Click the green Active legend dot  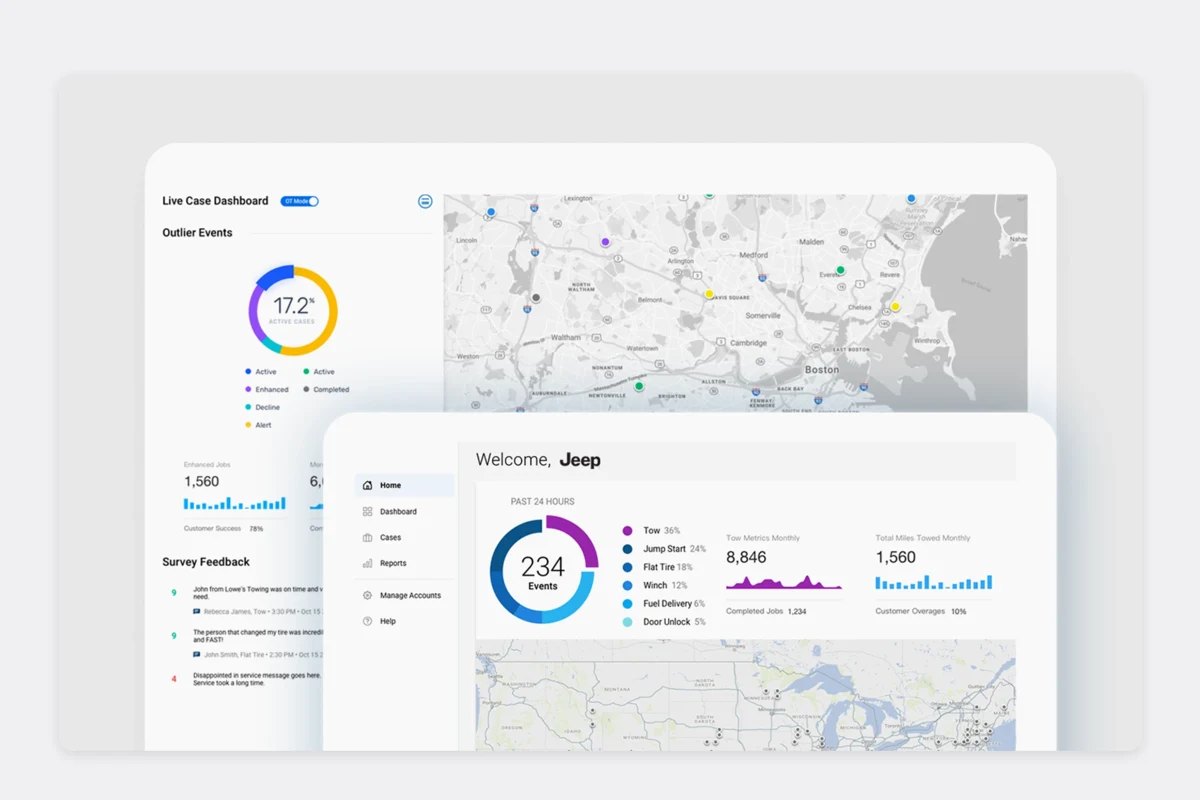(x=306, y=372)
